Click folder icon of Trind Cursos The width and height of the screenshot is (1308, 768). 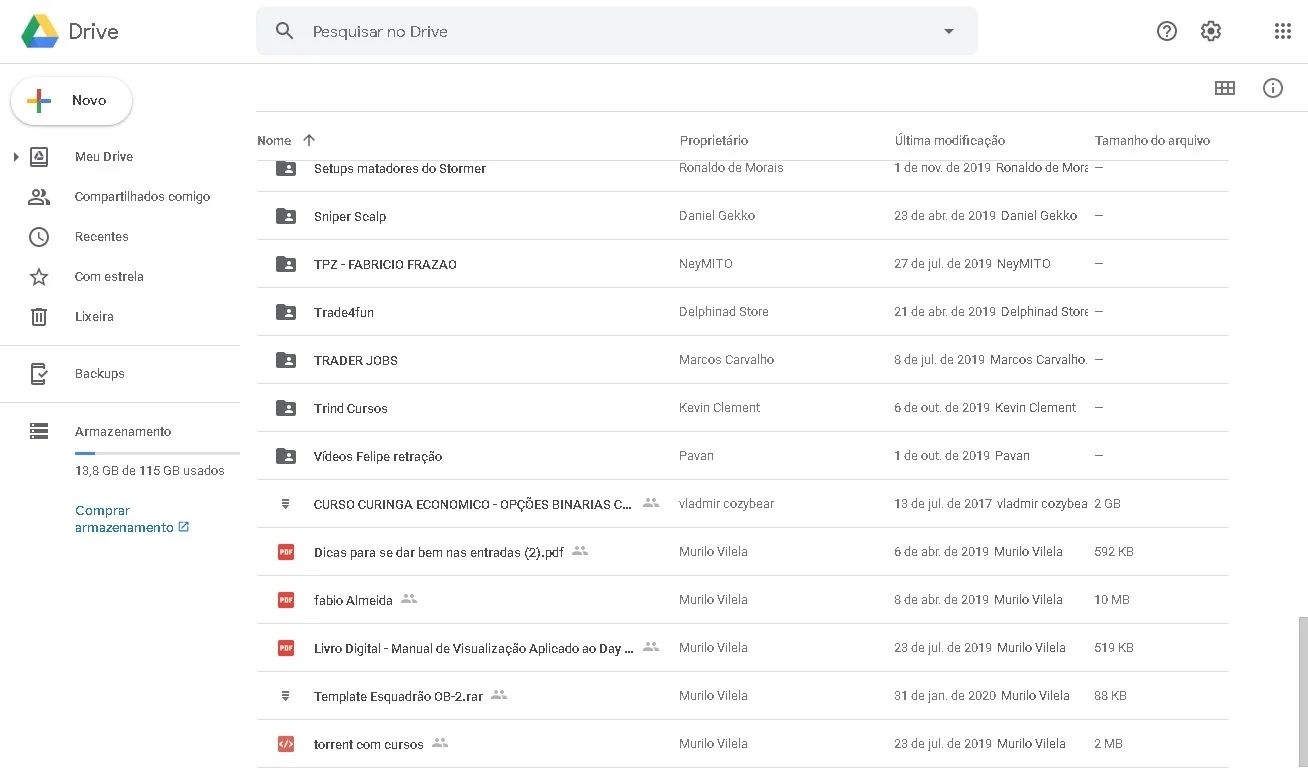click(286, 408)
